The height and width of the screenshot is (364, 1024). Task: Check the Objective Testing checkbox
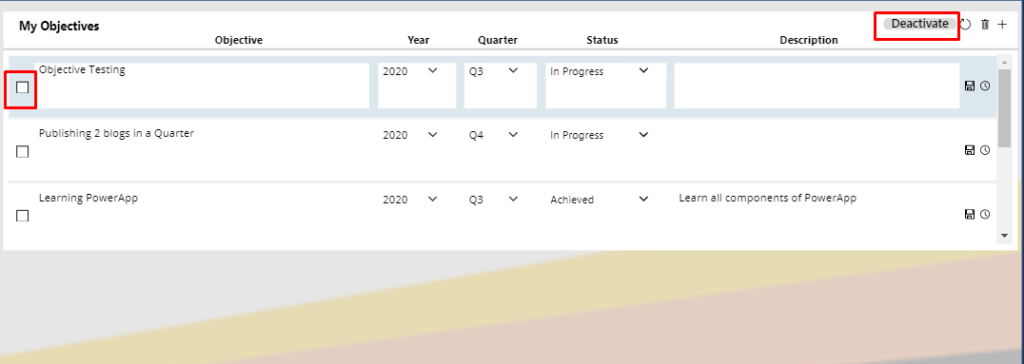pyautogui.click(x=22, y=87)
